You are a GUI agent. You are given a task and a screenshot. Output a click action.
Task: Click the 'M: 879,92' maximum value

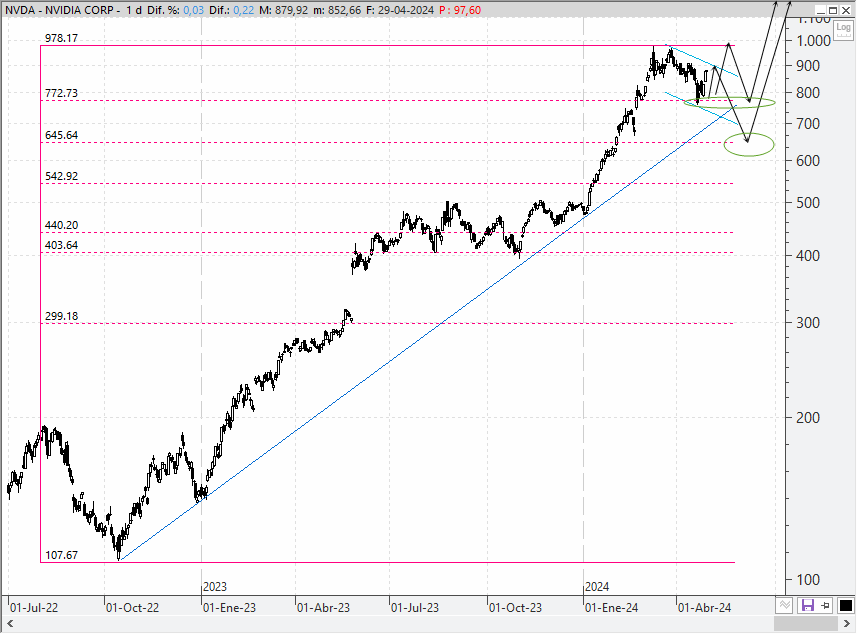click(x=284, y=10)
